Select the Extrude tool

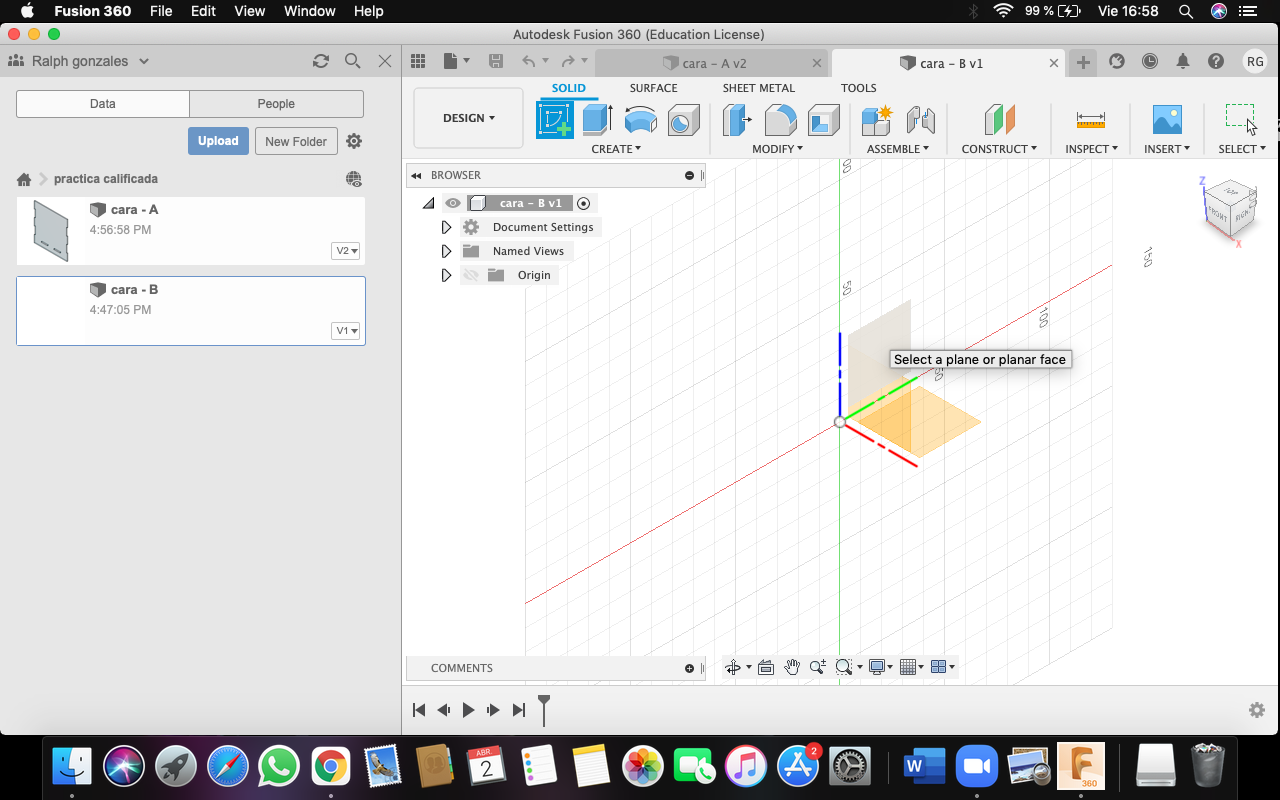(597, 120)
